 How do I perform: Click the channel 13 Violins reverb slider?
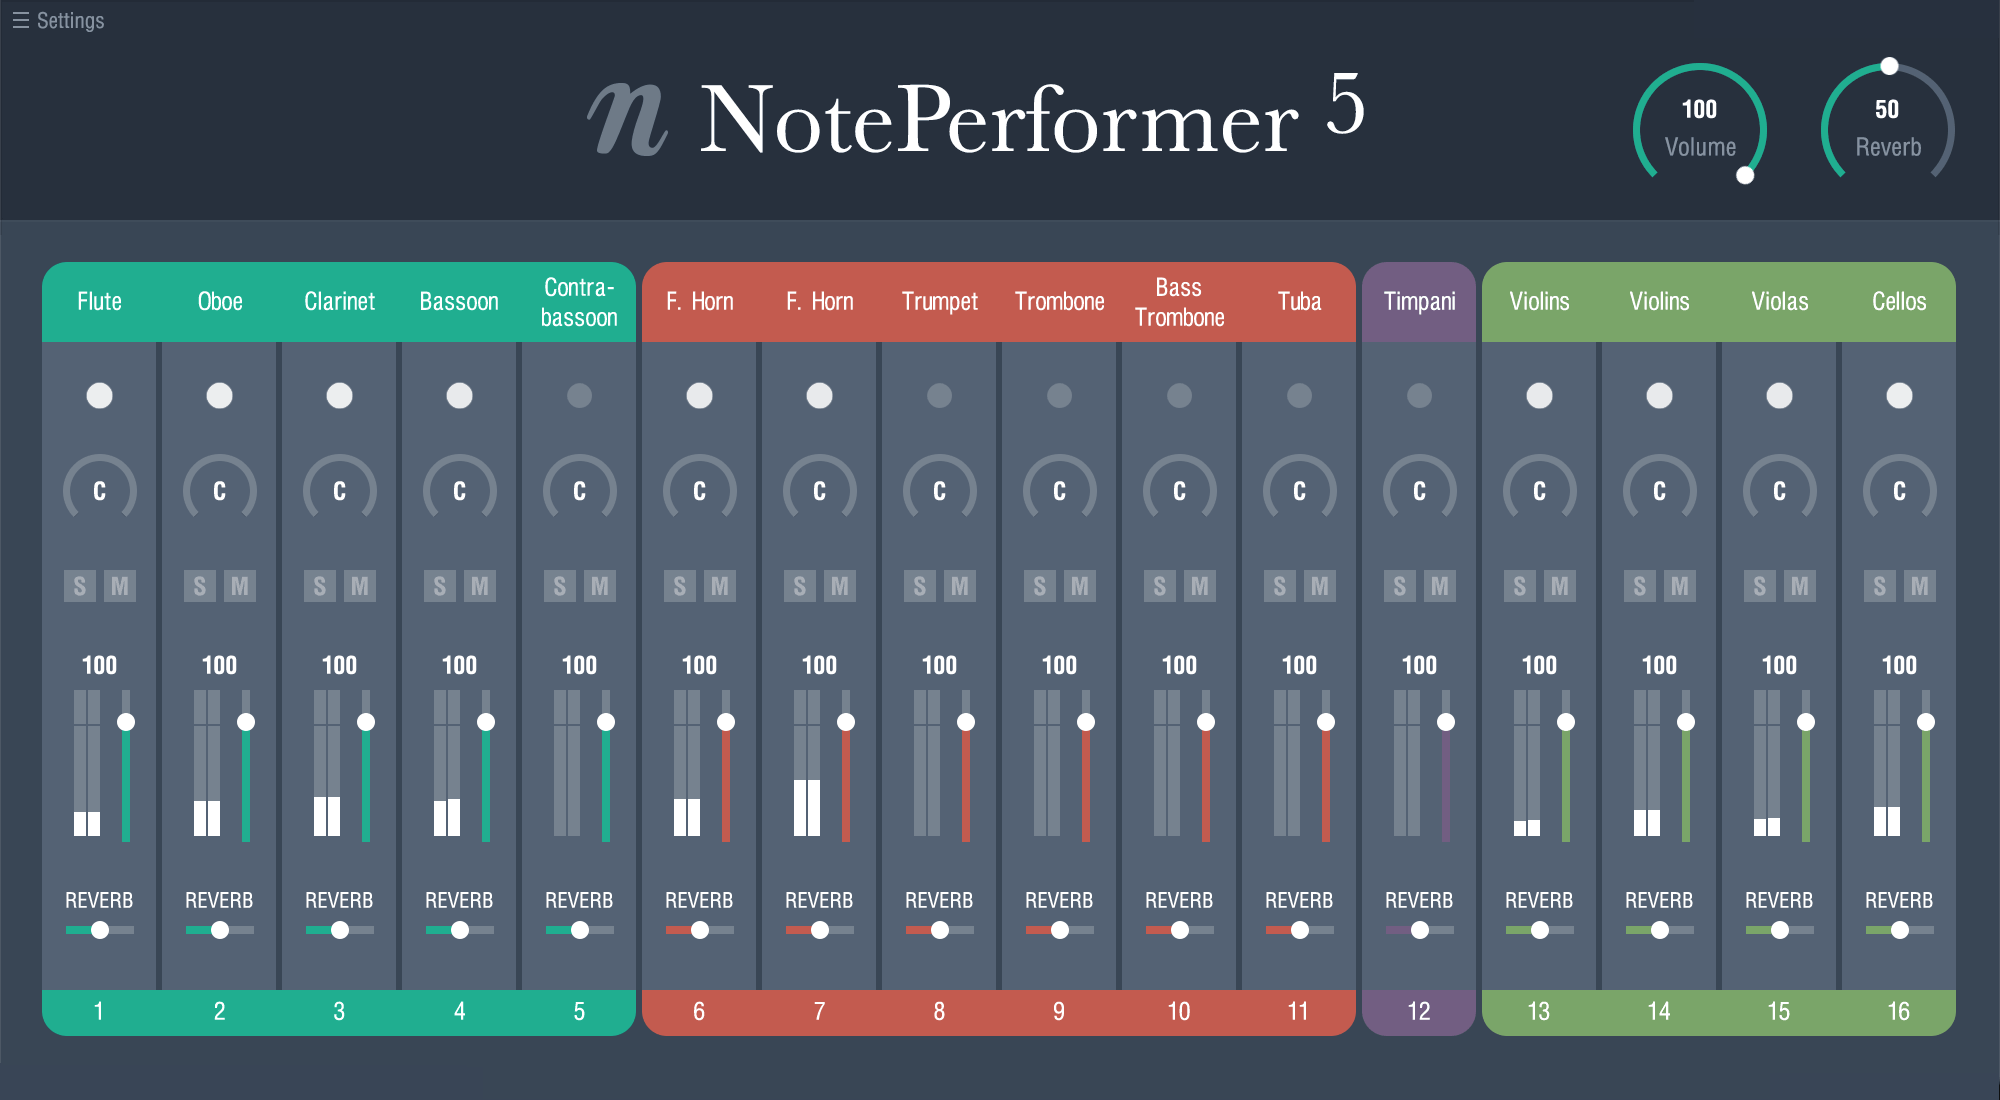(1539, 930)
